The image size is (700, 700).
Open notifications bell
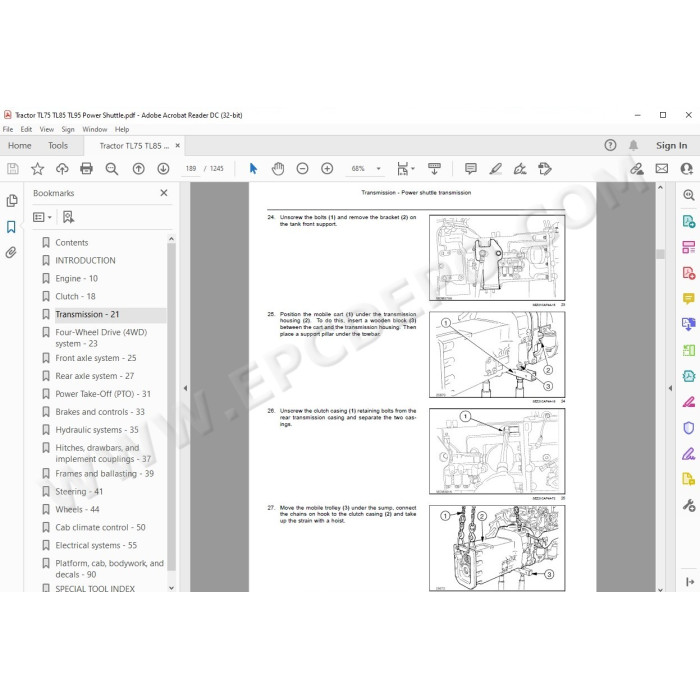pyautogui.click(x=633, y=145)
